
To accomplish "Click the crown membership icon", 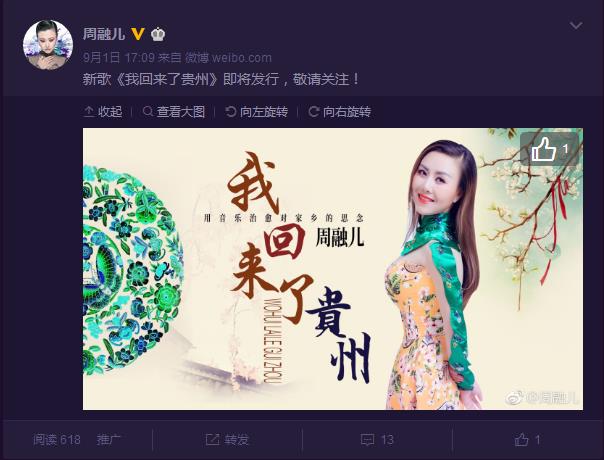I will [x=158, y=34].
